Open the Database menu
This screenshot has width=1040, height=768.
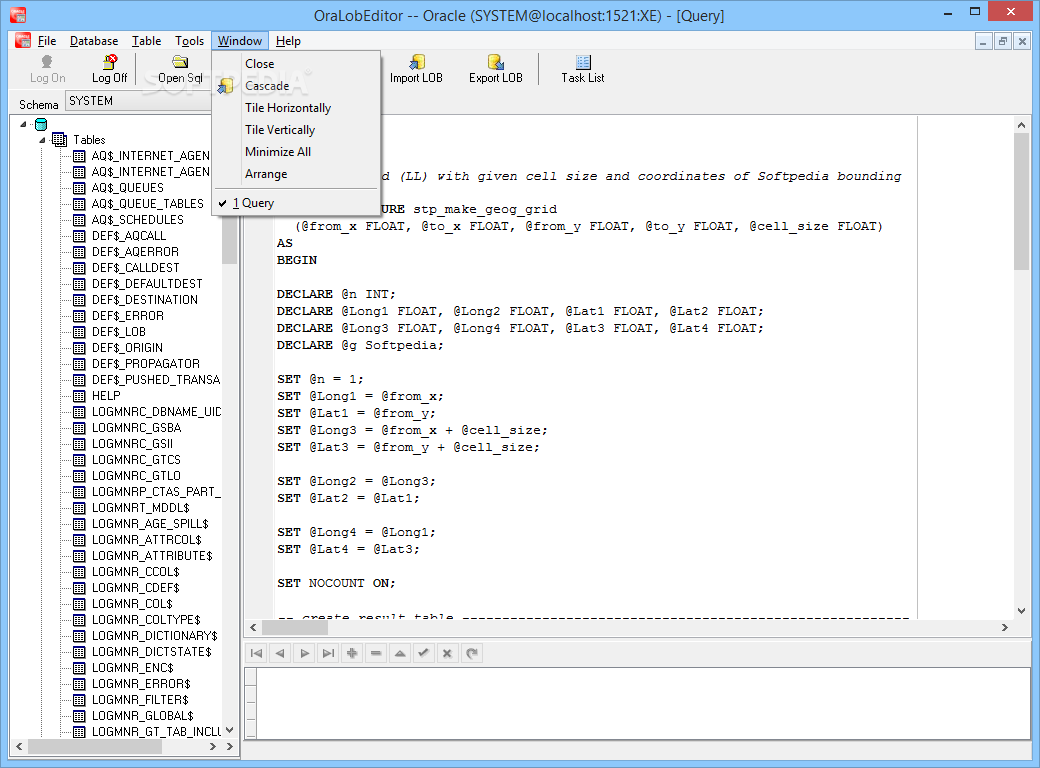pos(94,41)
